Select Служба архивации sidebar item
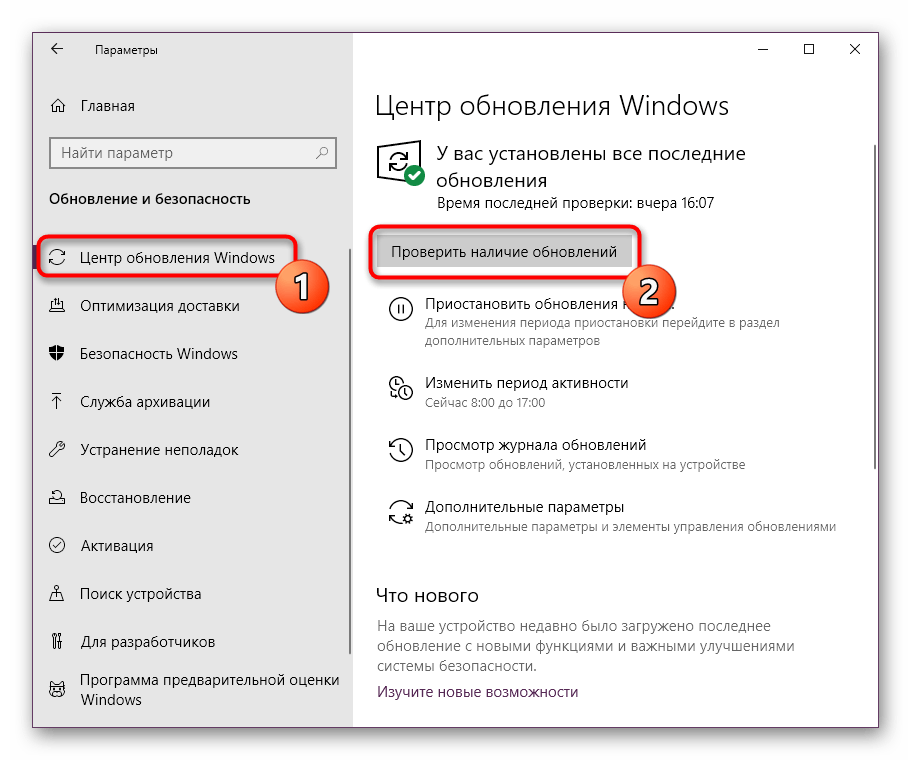 point(145,402)
